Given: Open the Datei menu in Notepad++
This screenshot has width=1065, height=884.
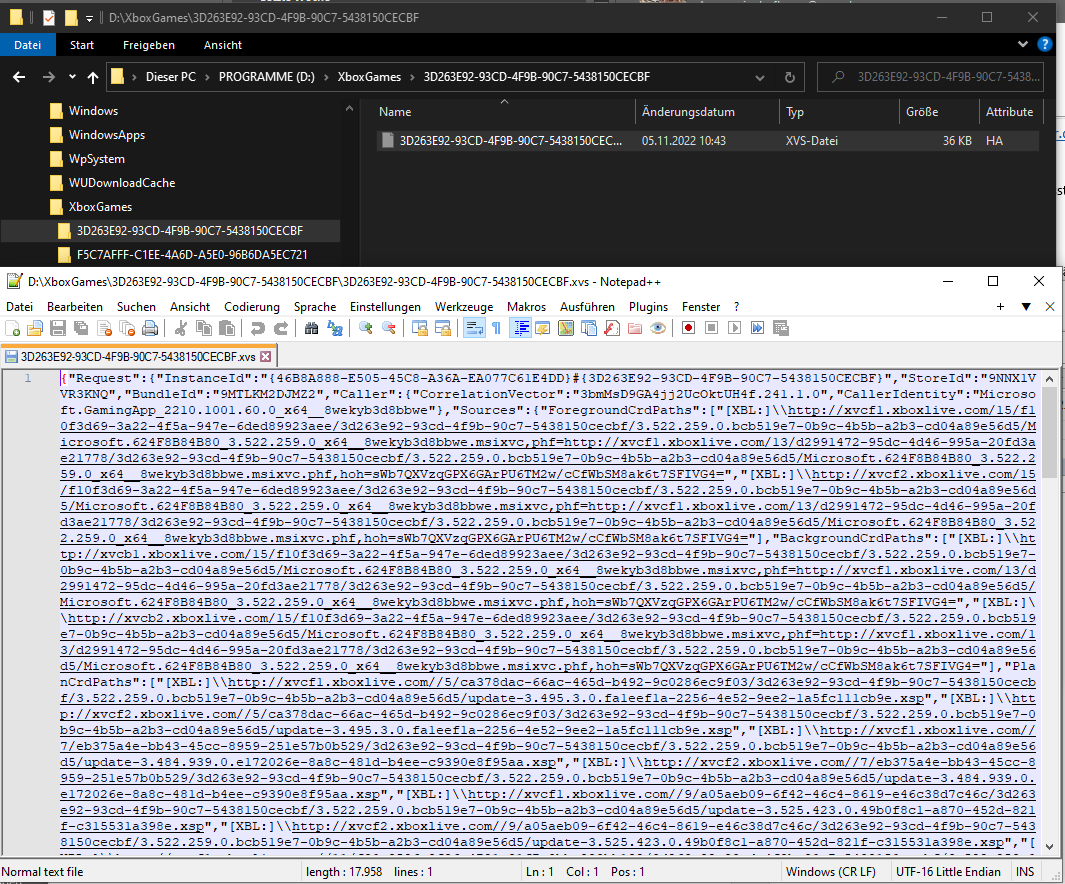Looking at the screenshot, I should pos(20,307).
